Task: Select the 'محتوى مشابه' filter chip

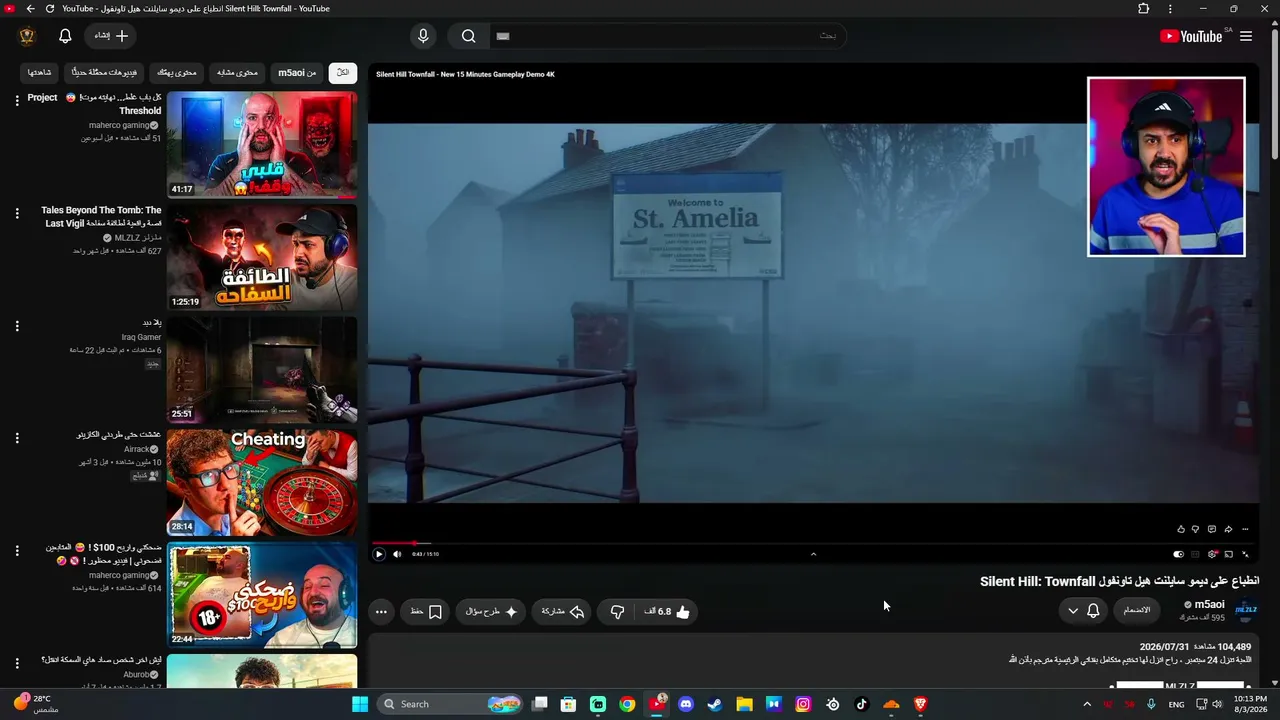Action: pyautogui.click(x=238, y=73)
